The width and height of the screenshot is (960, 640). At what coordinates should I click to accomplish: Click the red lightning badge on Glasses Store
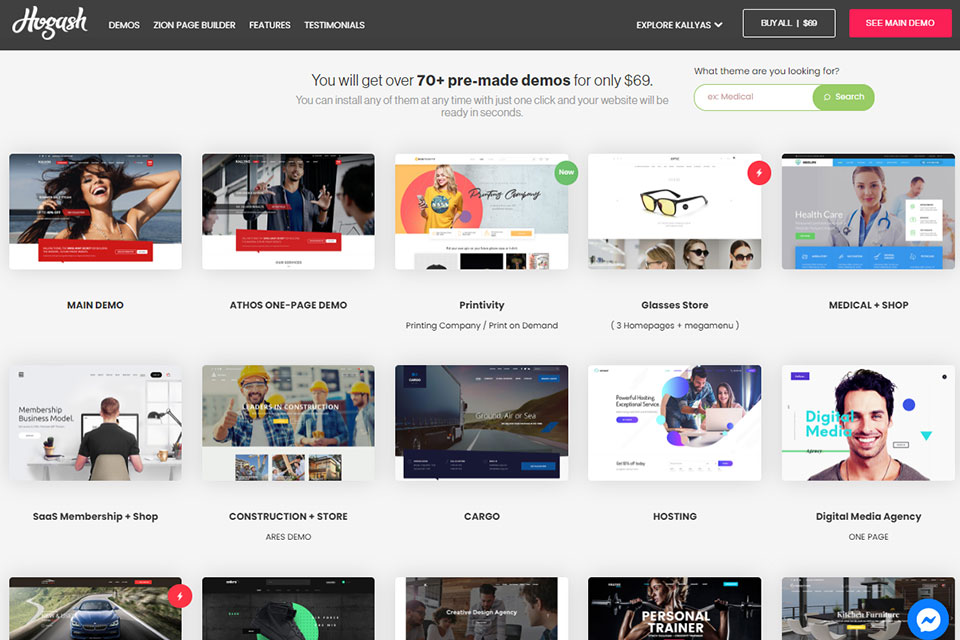(759, 173)
